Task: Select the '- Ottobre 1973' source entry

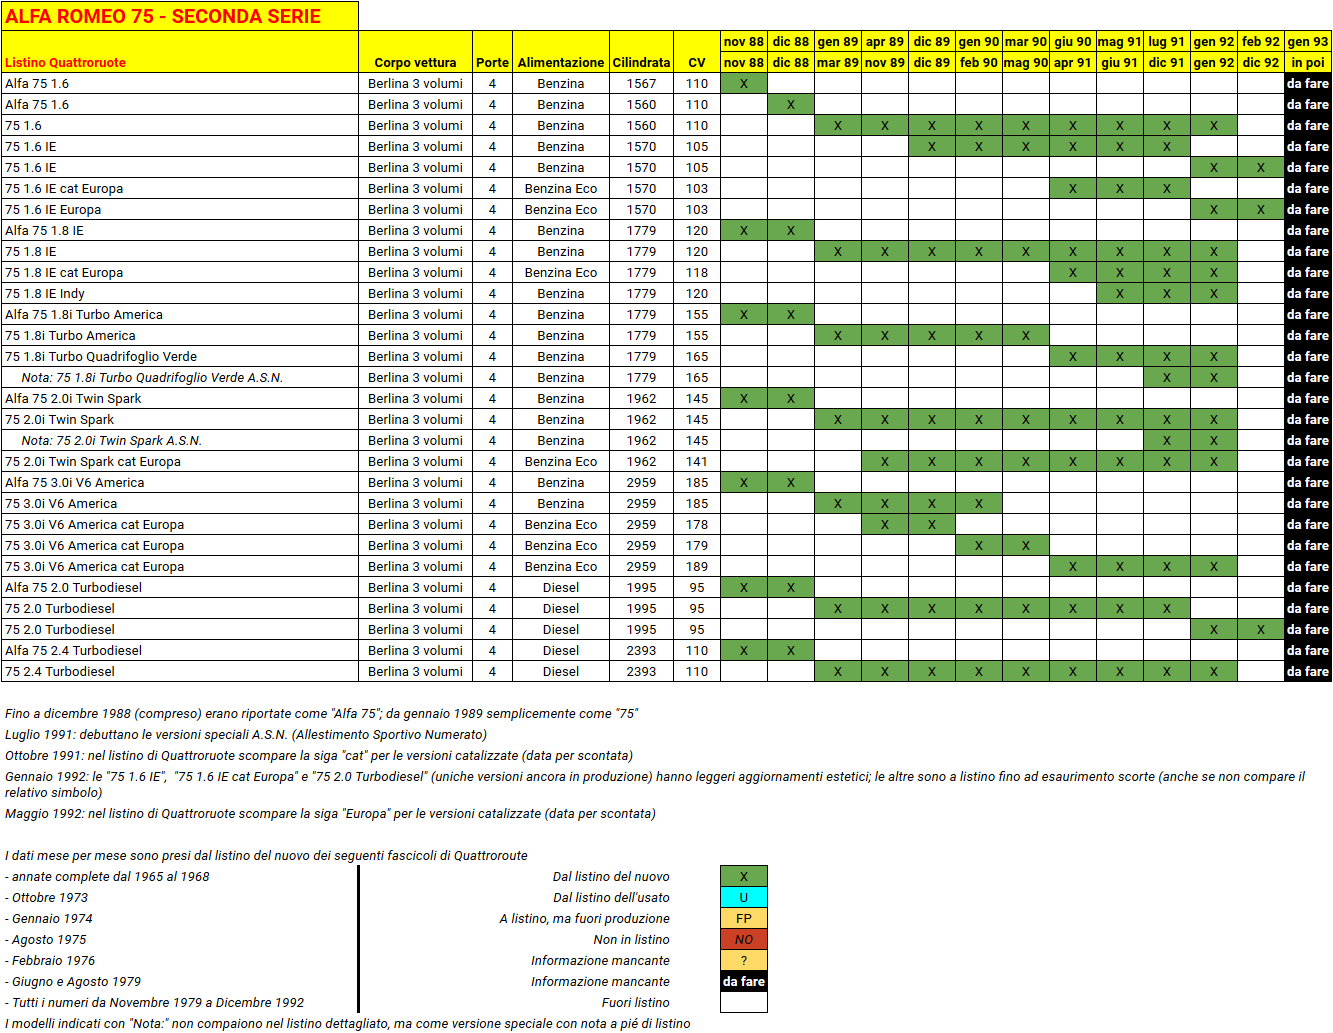Action: click(46, 897)
